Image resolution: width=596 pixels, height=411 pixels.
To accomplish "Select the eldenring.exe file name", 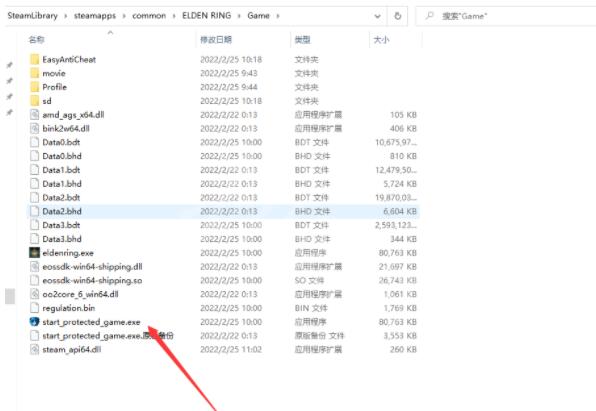I will 68,253.
